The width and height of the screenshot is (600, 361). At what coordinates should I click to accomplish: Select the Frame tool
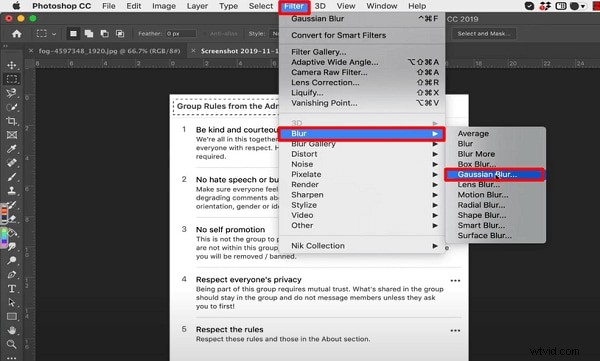tap(11, 135)
